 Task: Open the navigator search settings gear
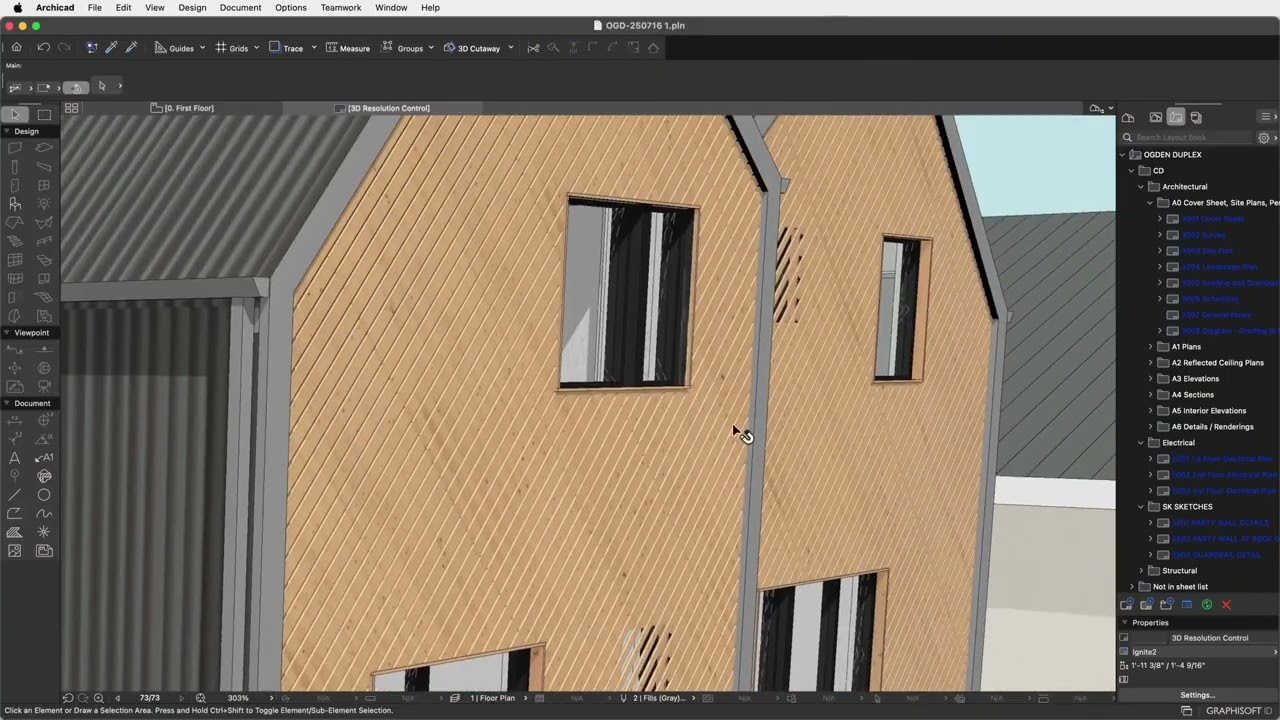point(1264,137)
